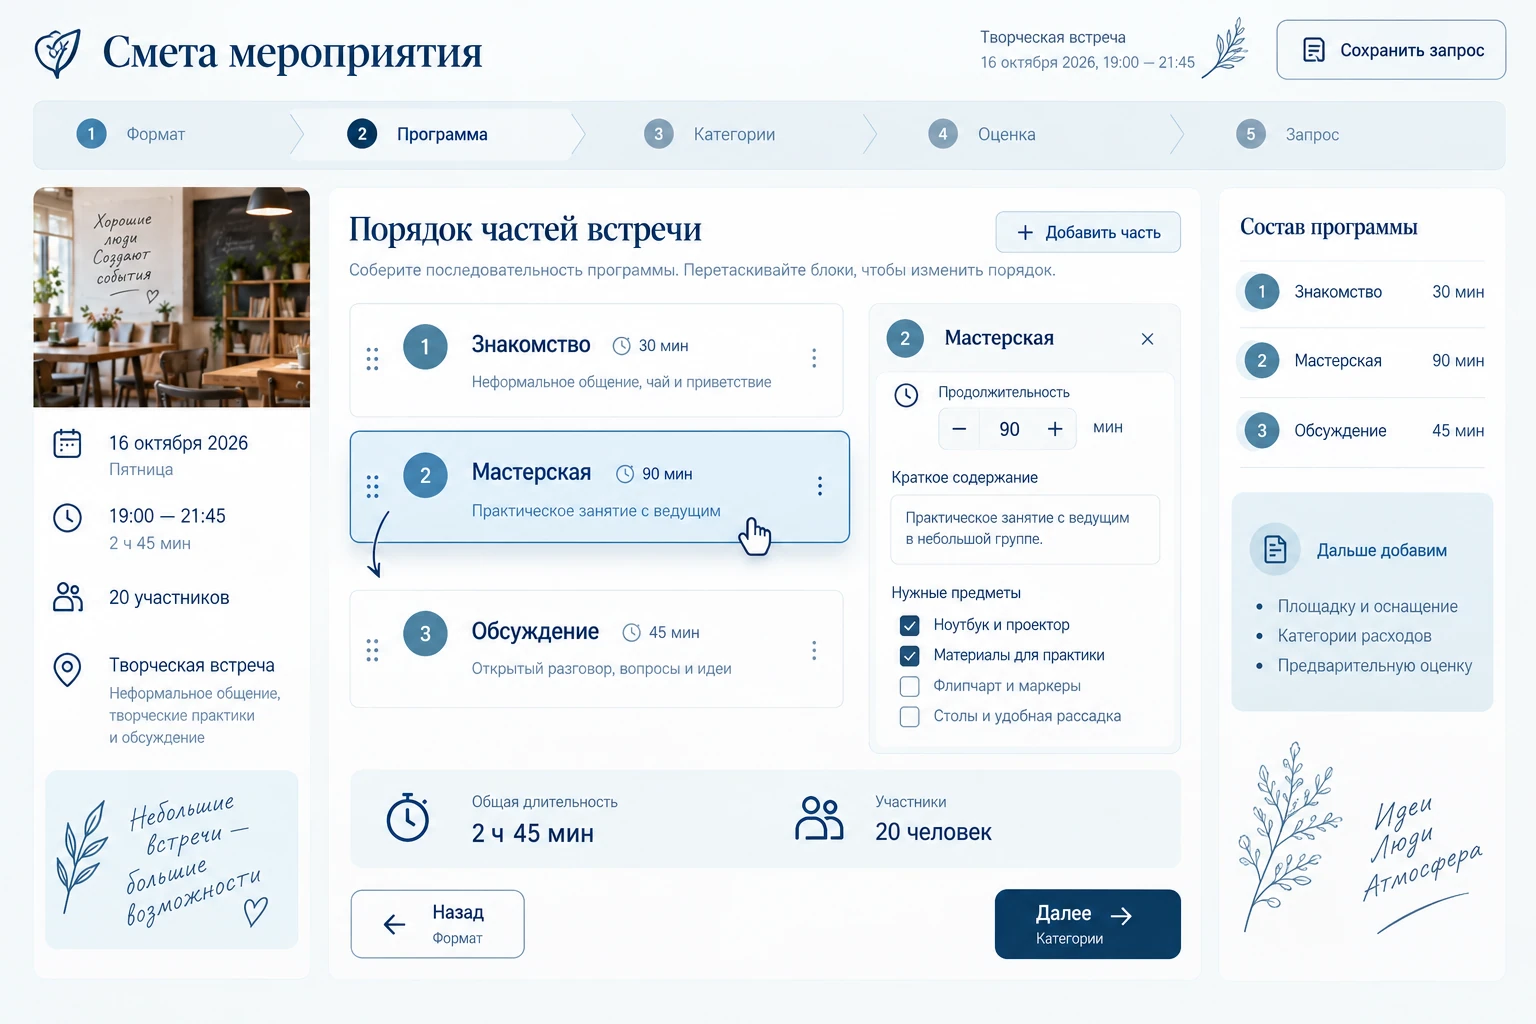Screen dimensions: 1536x1024
Task: Open the three-dot menu for Мастерская
Action: coord(820,486)
